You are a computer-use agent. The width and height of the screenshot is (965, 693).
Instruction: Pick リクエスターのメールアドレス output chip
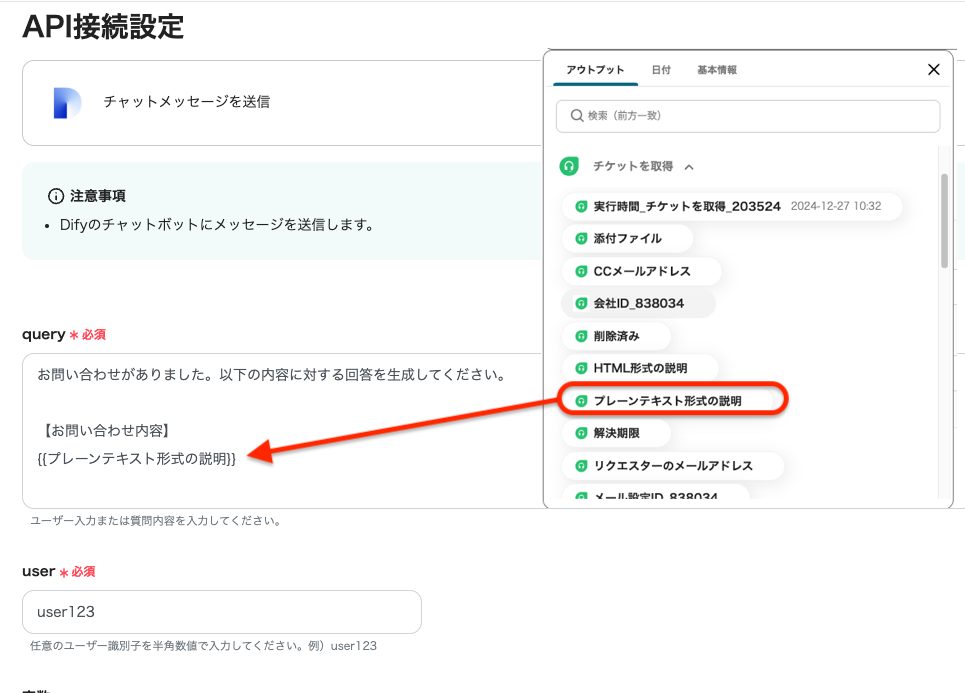click(672, 466)
